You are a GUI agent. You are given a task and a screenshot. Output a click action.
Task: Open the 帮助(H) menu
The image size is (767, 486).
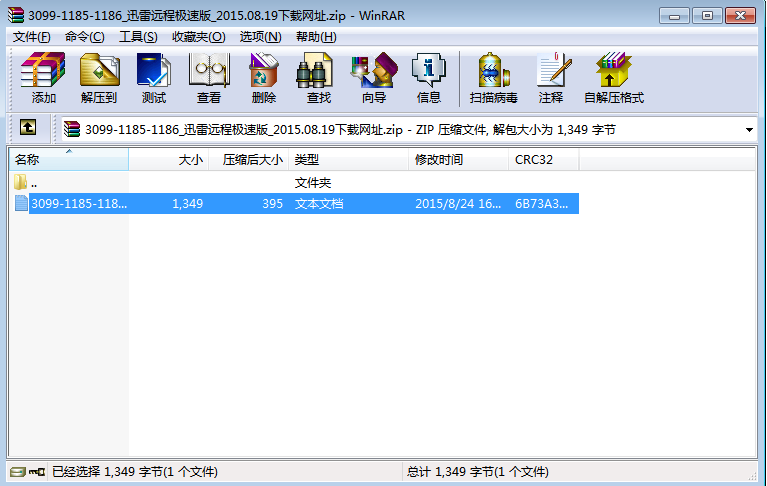(316, 37)
